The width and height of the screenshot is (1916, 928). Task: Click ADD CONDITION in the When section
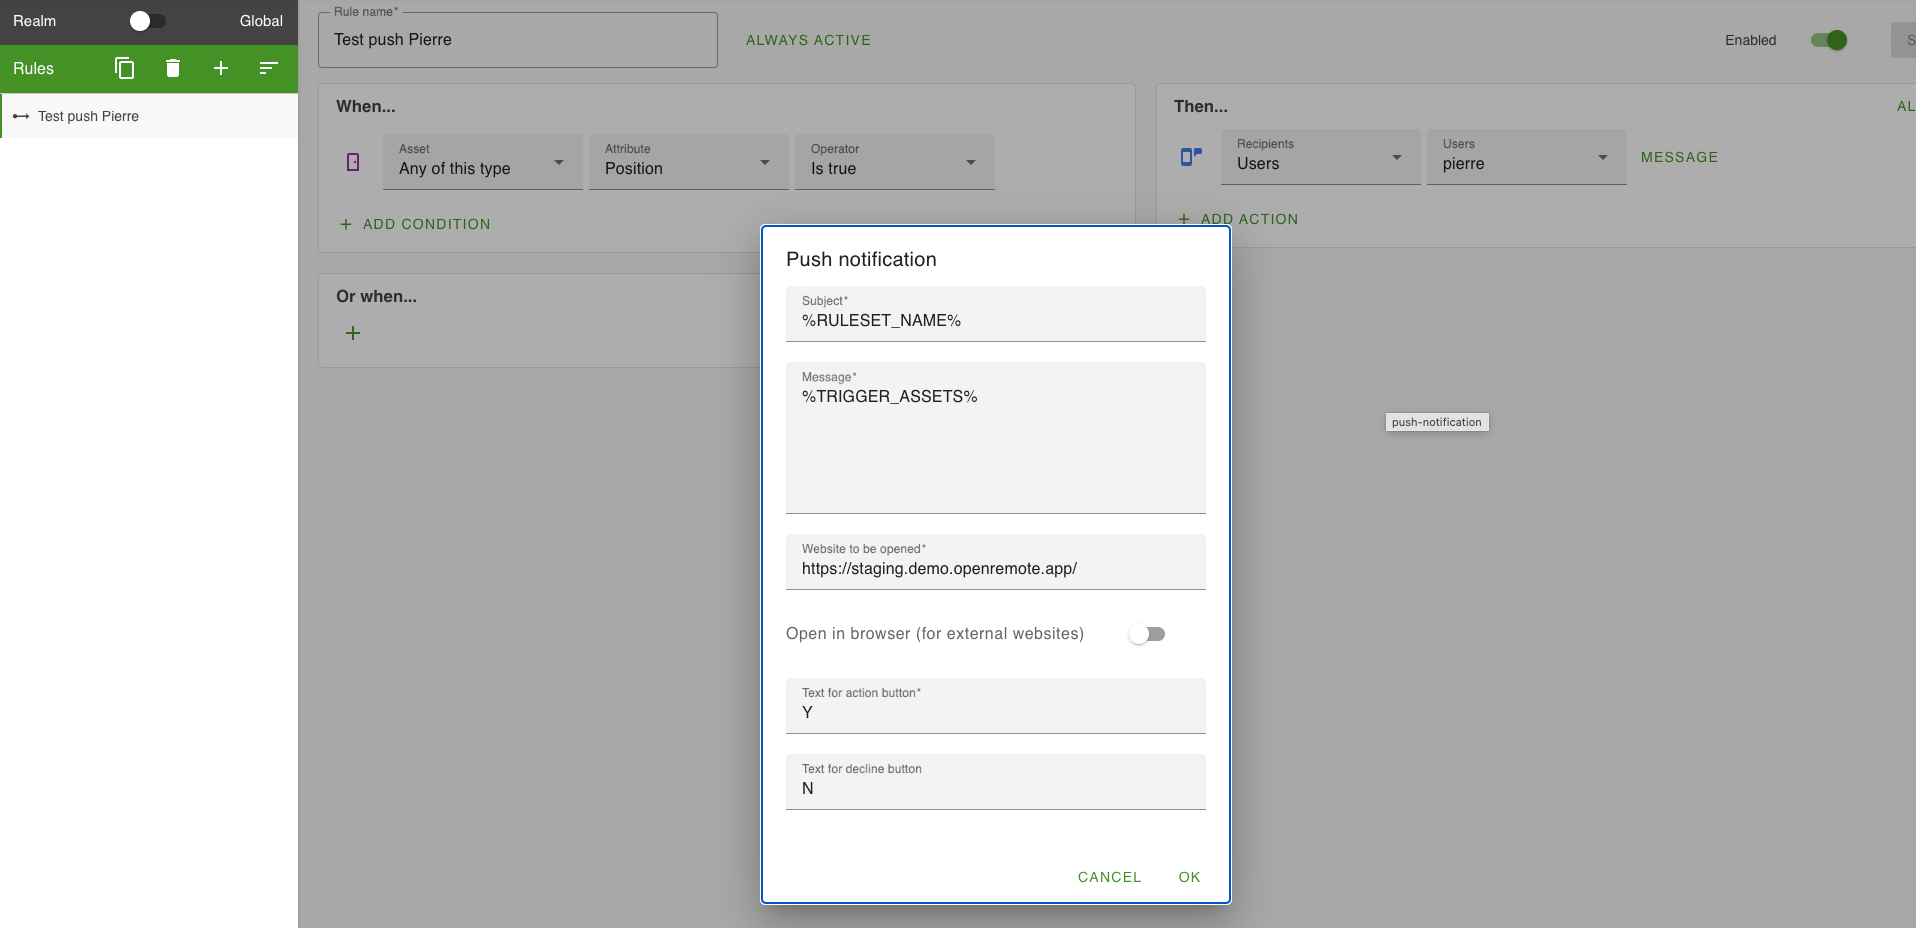point(415,224)
